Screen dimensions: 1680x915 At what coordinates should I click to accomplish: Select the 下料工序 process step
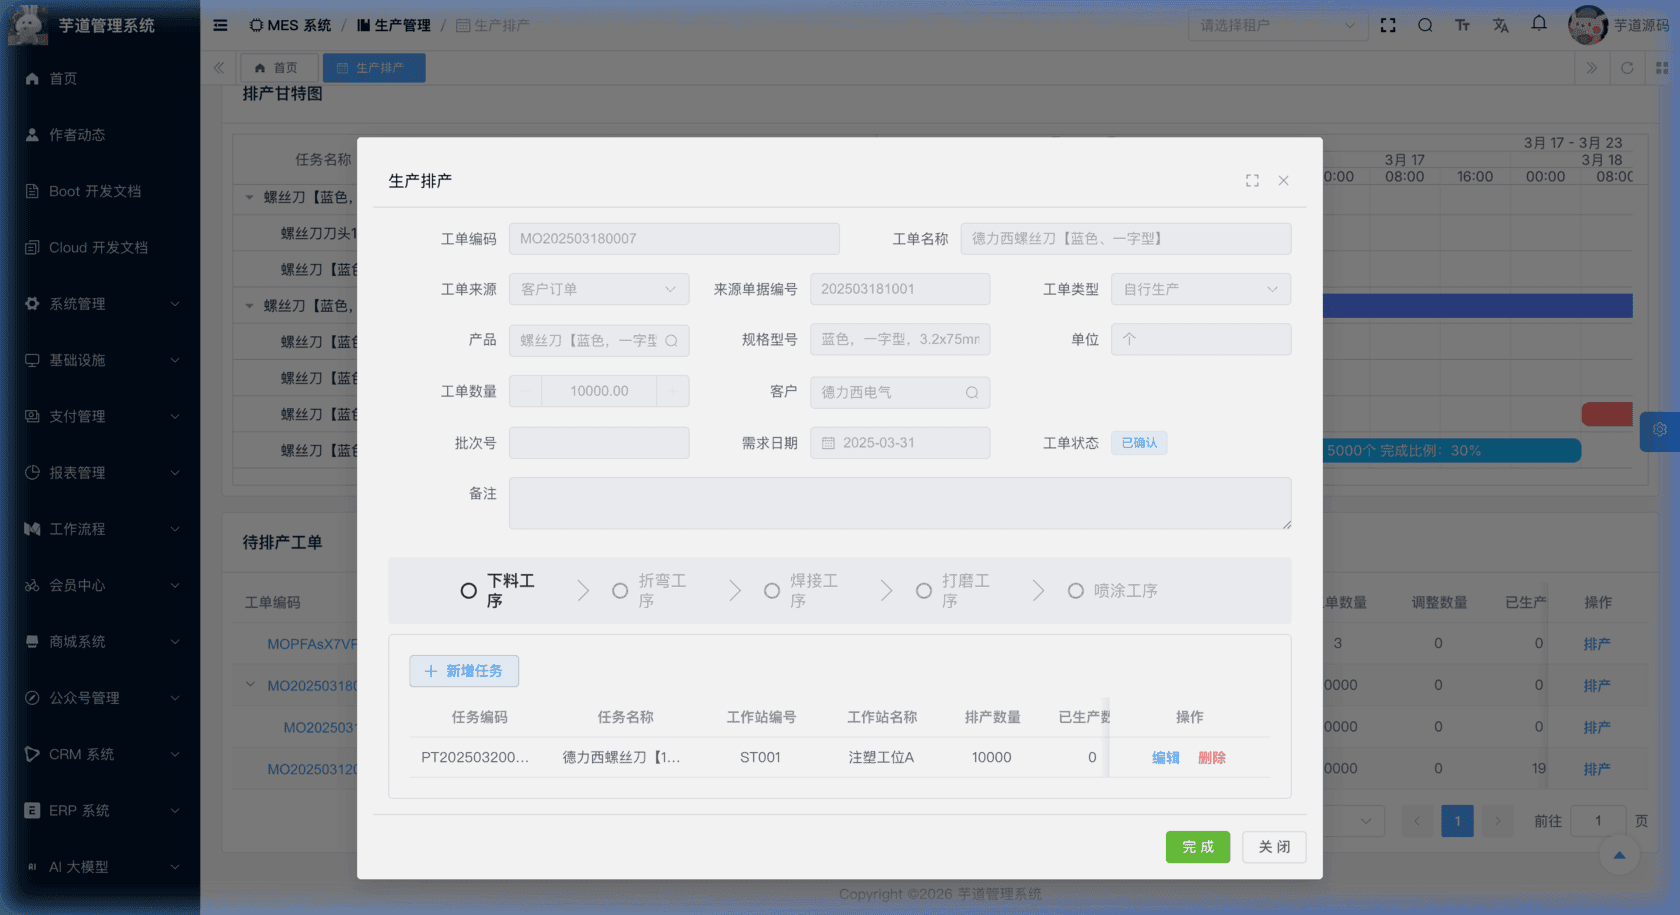click(x=499, y=591)
